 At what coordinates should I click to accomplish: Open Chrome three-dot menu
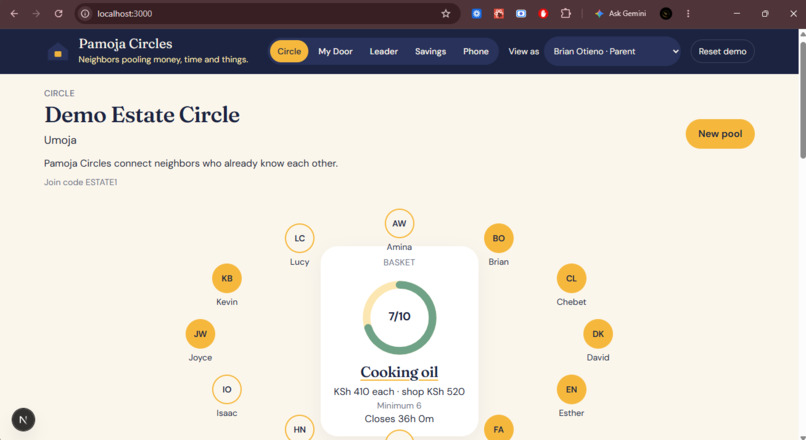688,14
